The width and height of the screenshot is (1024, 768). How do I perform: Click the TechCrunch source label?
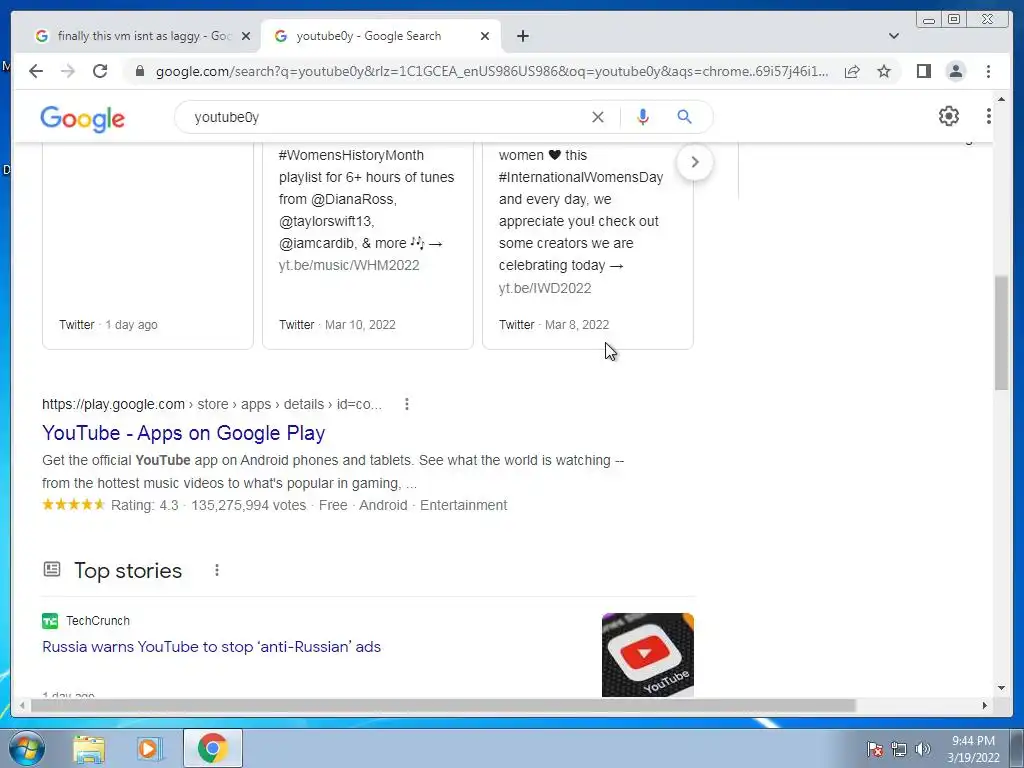click(x=97, y=620)
